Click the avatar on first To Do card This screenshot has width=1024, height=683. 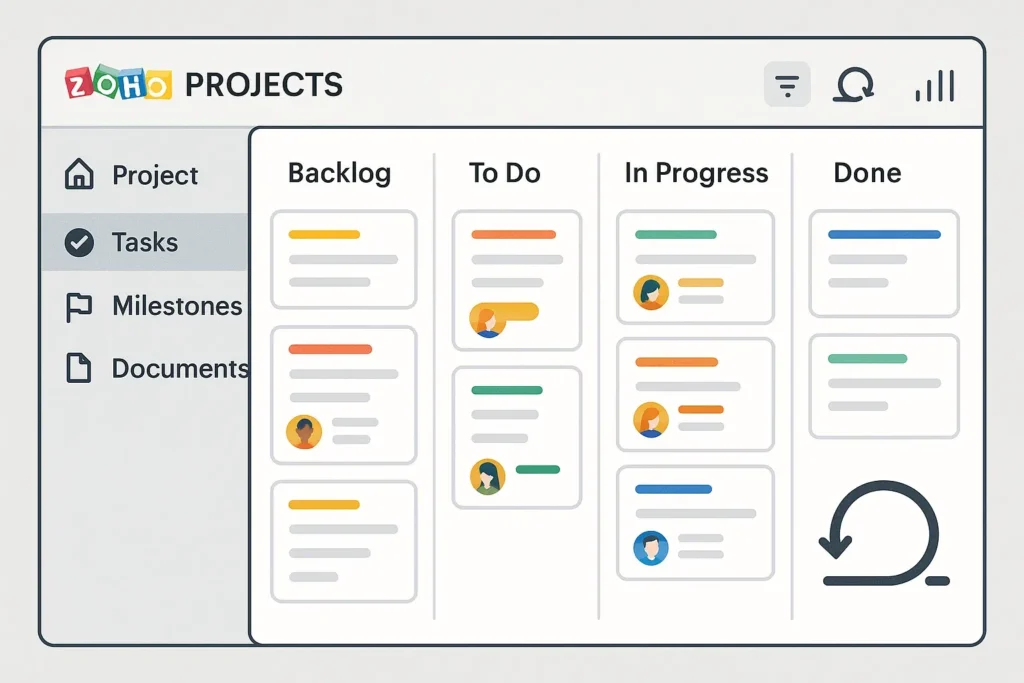[x=487, y=319]
